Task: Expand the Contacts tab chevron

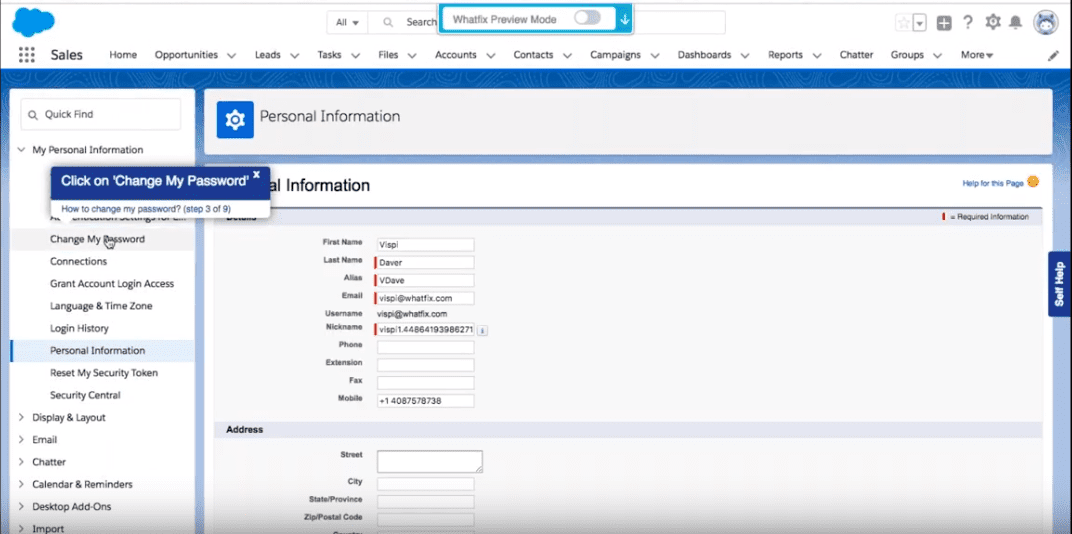Action: click(567, 55)
